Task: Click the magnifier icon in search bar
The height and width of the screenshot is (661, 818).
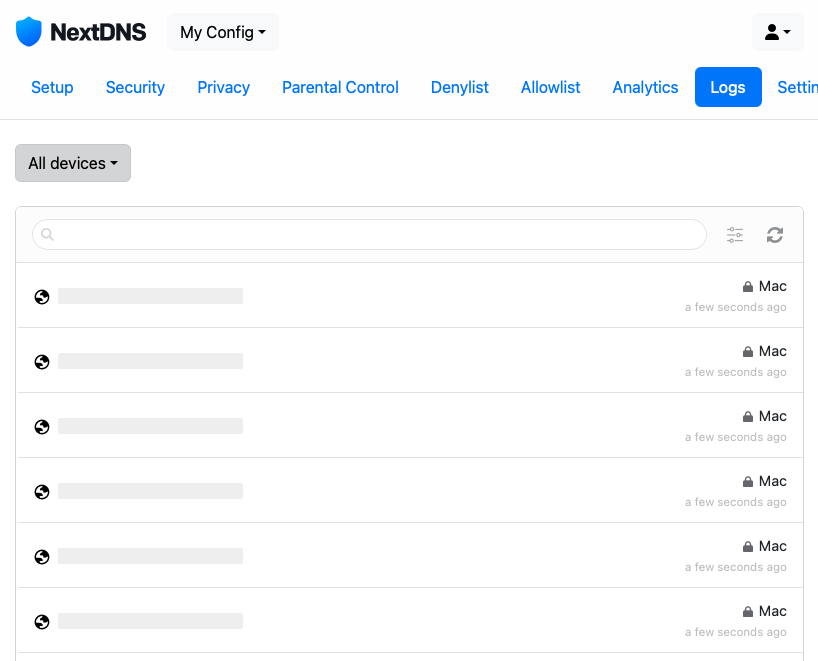Action: coord(47,235)
